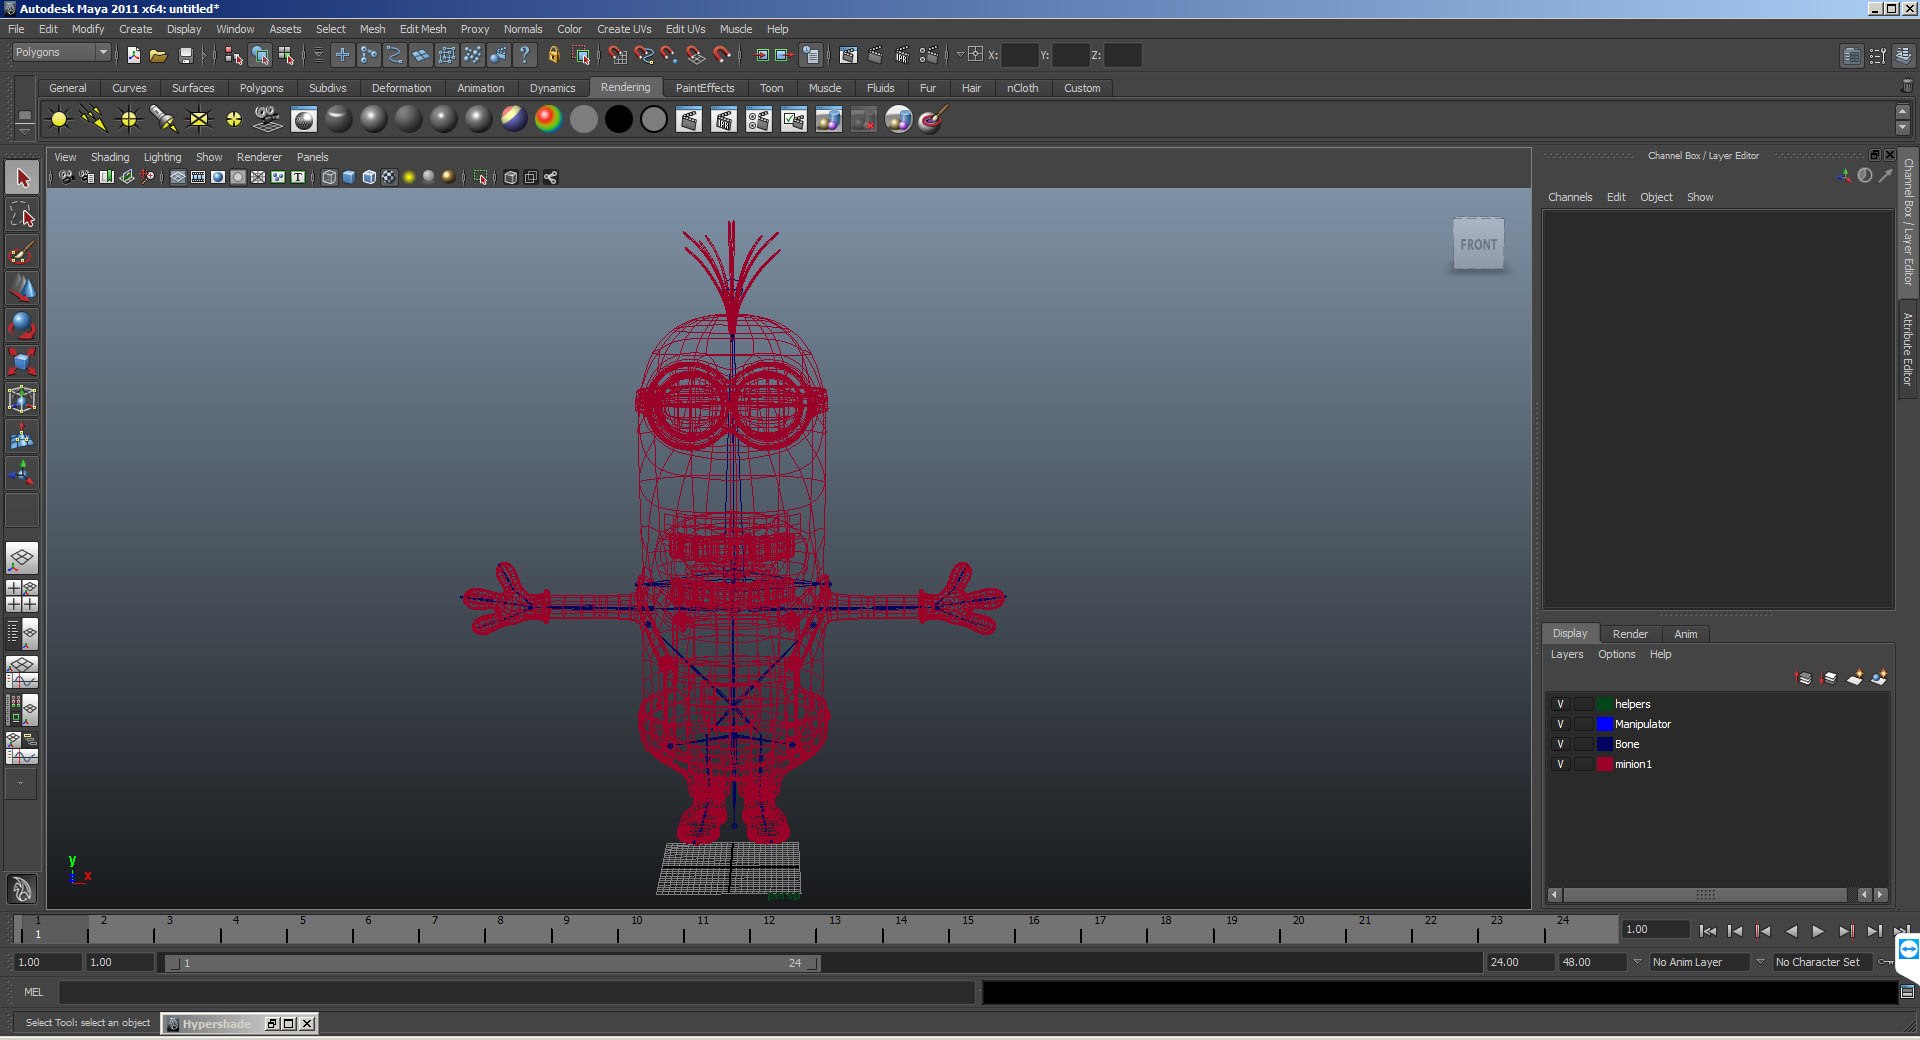Expand shelf scroll down arrow at right
The image size is (1920, 1040).
1903,128
